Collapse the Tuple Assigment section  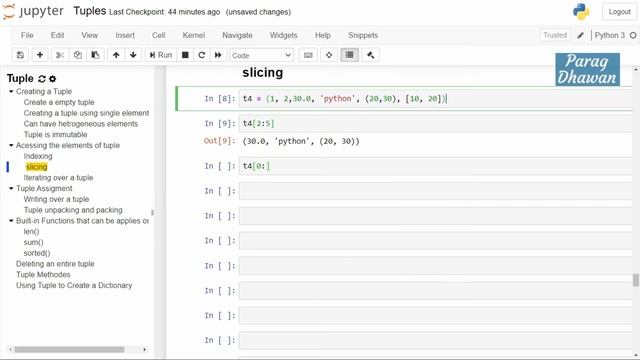click(x=11, y=188)
